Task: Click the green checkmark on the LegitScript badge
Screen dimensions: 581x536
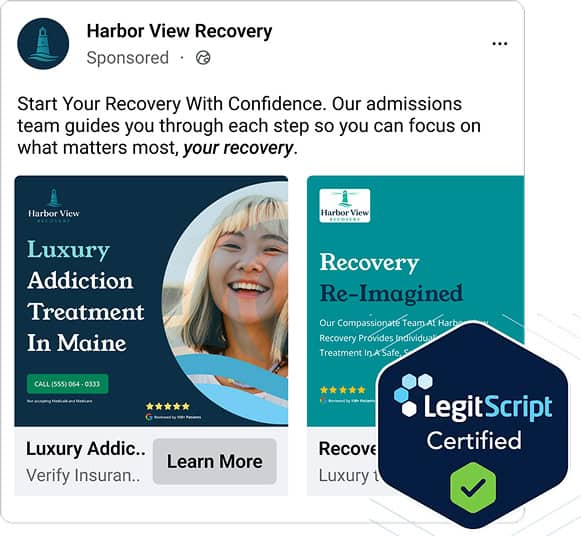Action: click(x=473, y=487)
